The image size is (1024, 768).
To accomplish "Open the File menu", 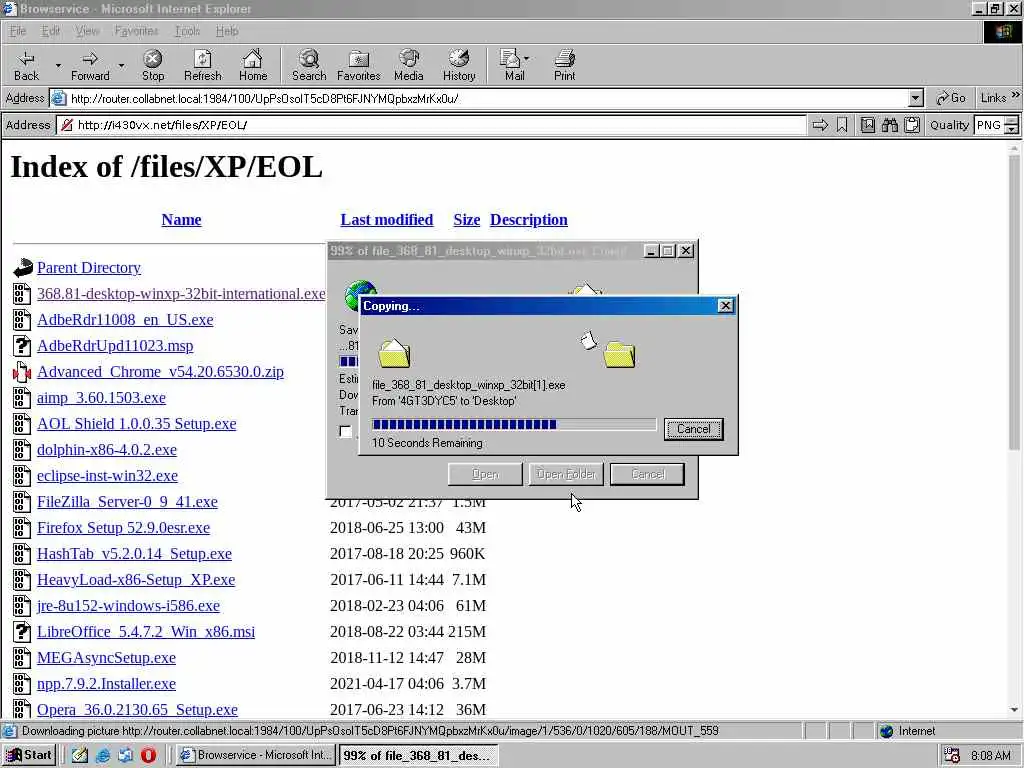I will coord(18,31).
